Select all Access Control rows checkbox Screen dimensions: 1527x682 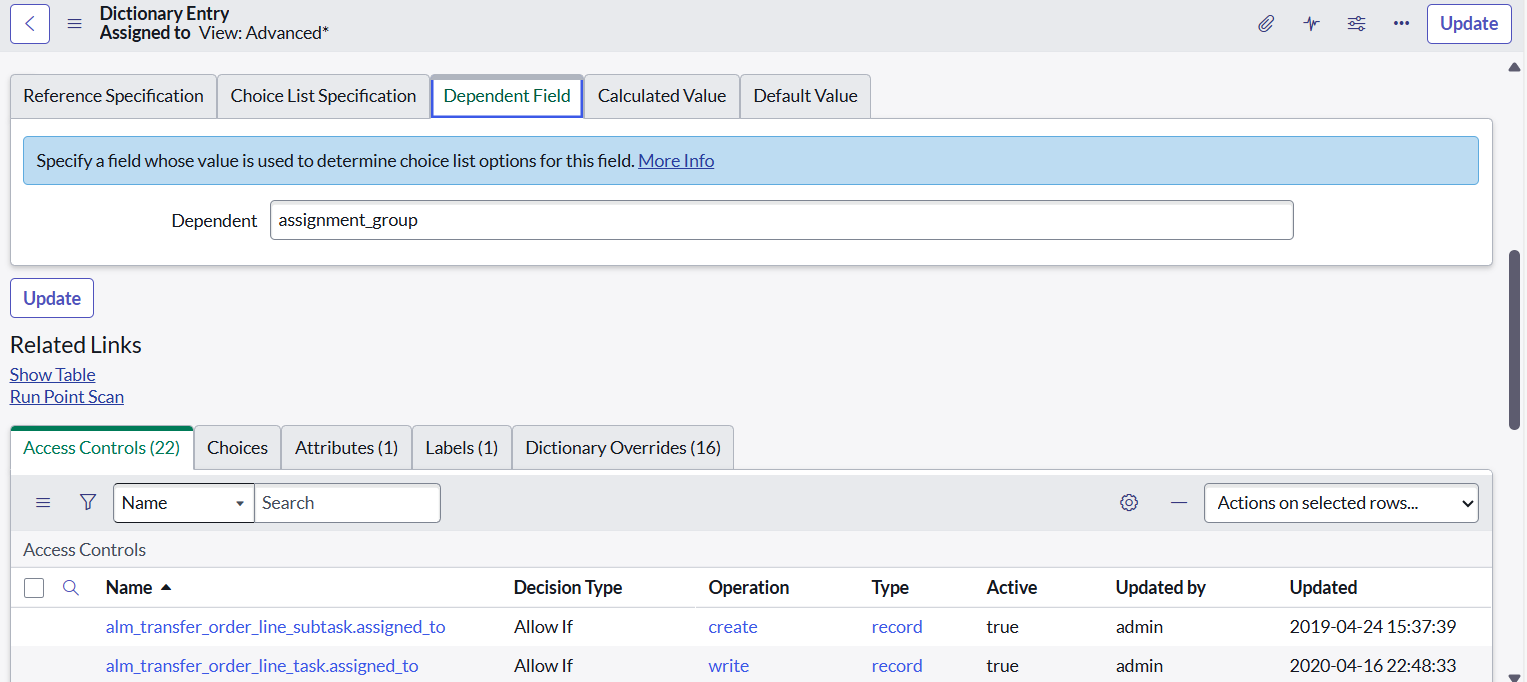pos(34,587)
